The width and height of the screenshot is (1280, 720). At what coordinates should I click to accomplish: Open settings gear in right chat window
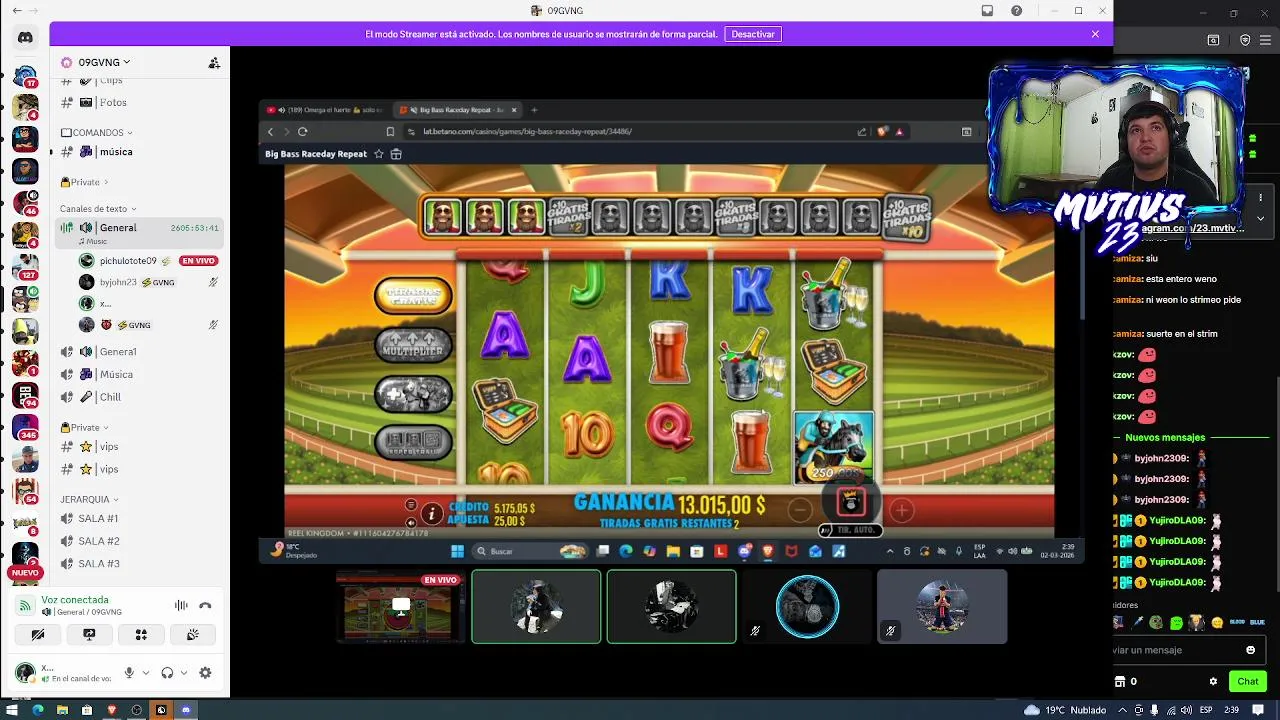pyautogui.click(x=1213, y=681)
